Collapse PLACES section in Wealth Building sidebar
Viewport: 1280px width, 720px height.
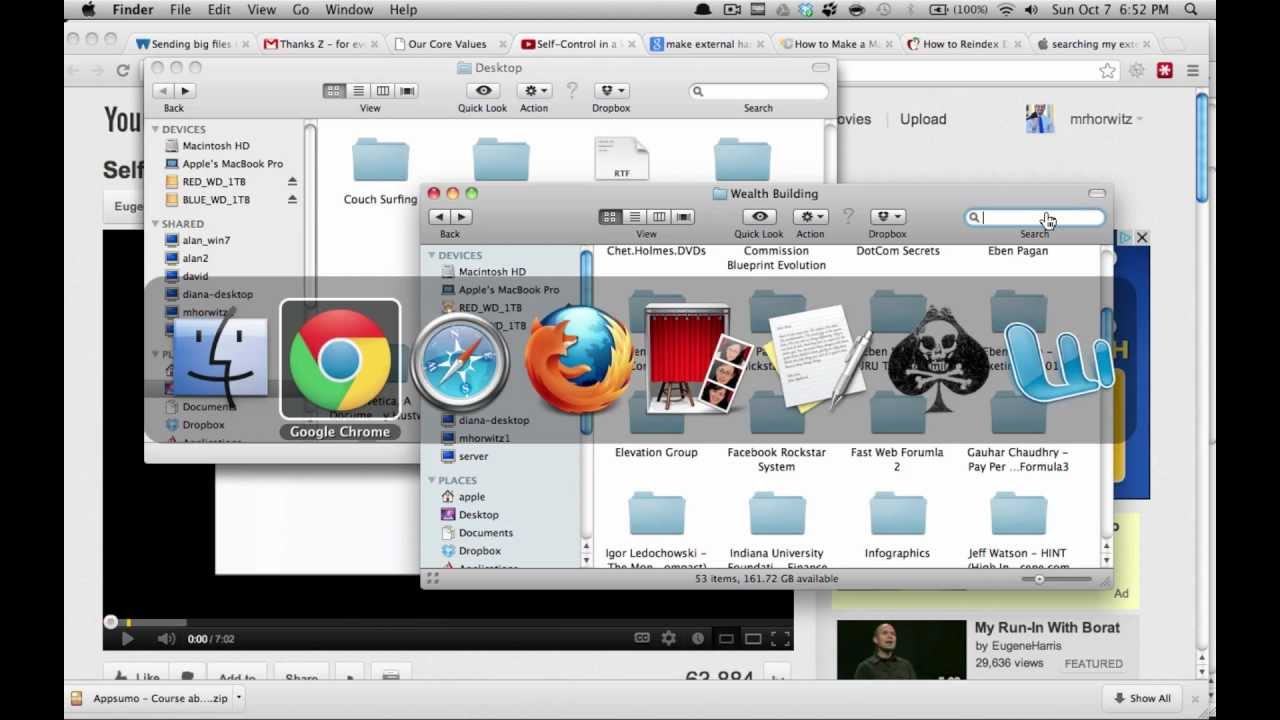(432, 480)
